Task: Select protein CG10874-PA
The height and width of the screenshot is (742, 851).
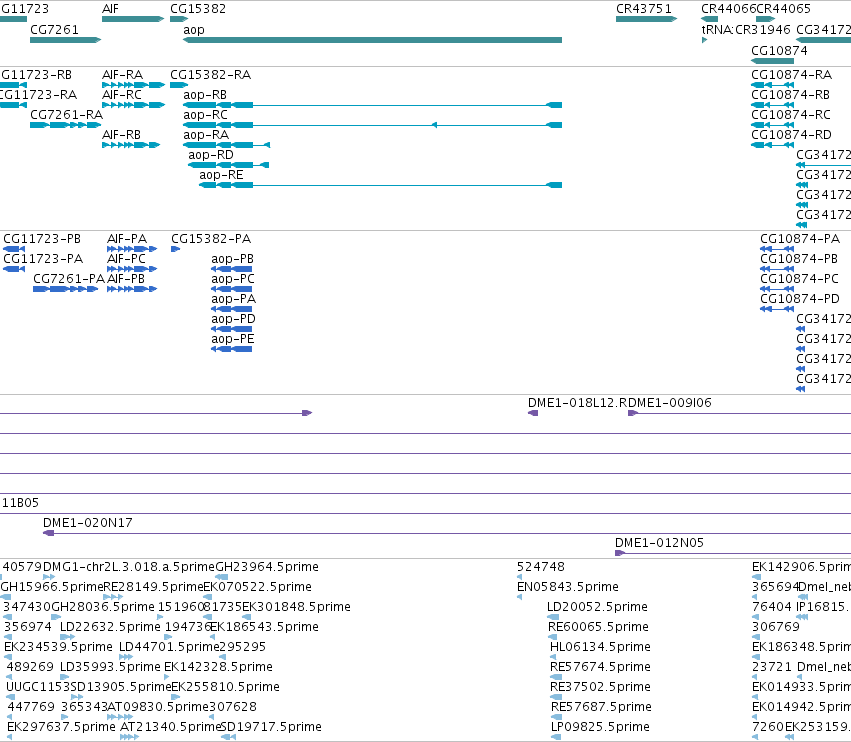Action: (777, 249)
